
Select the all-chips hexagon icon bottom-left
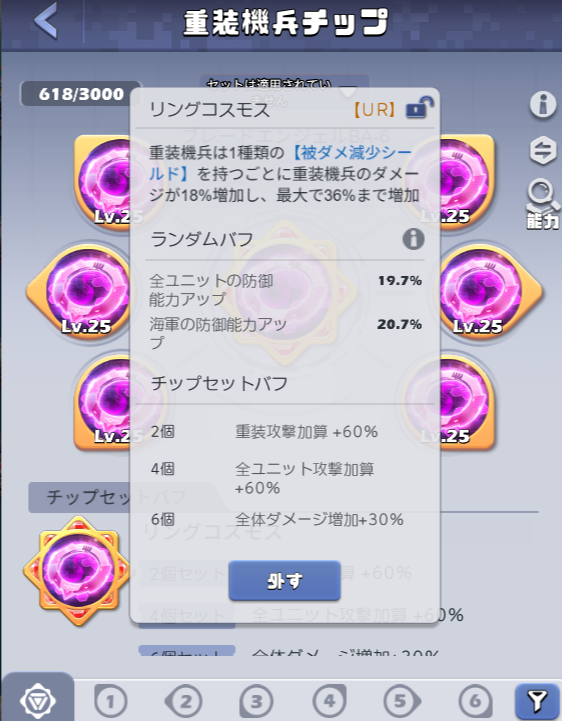click(x=38, y=701)
